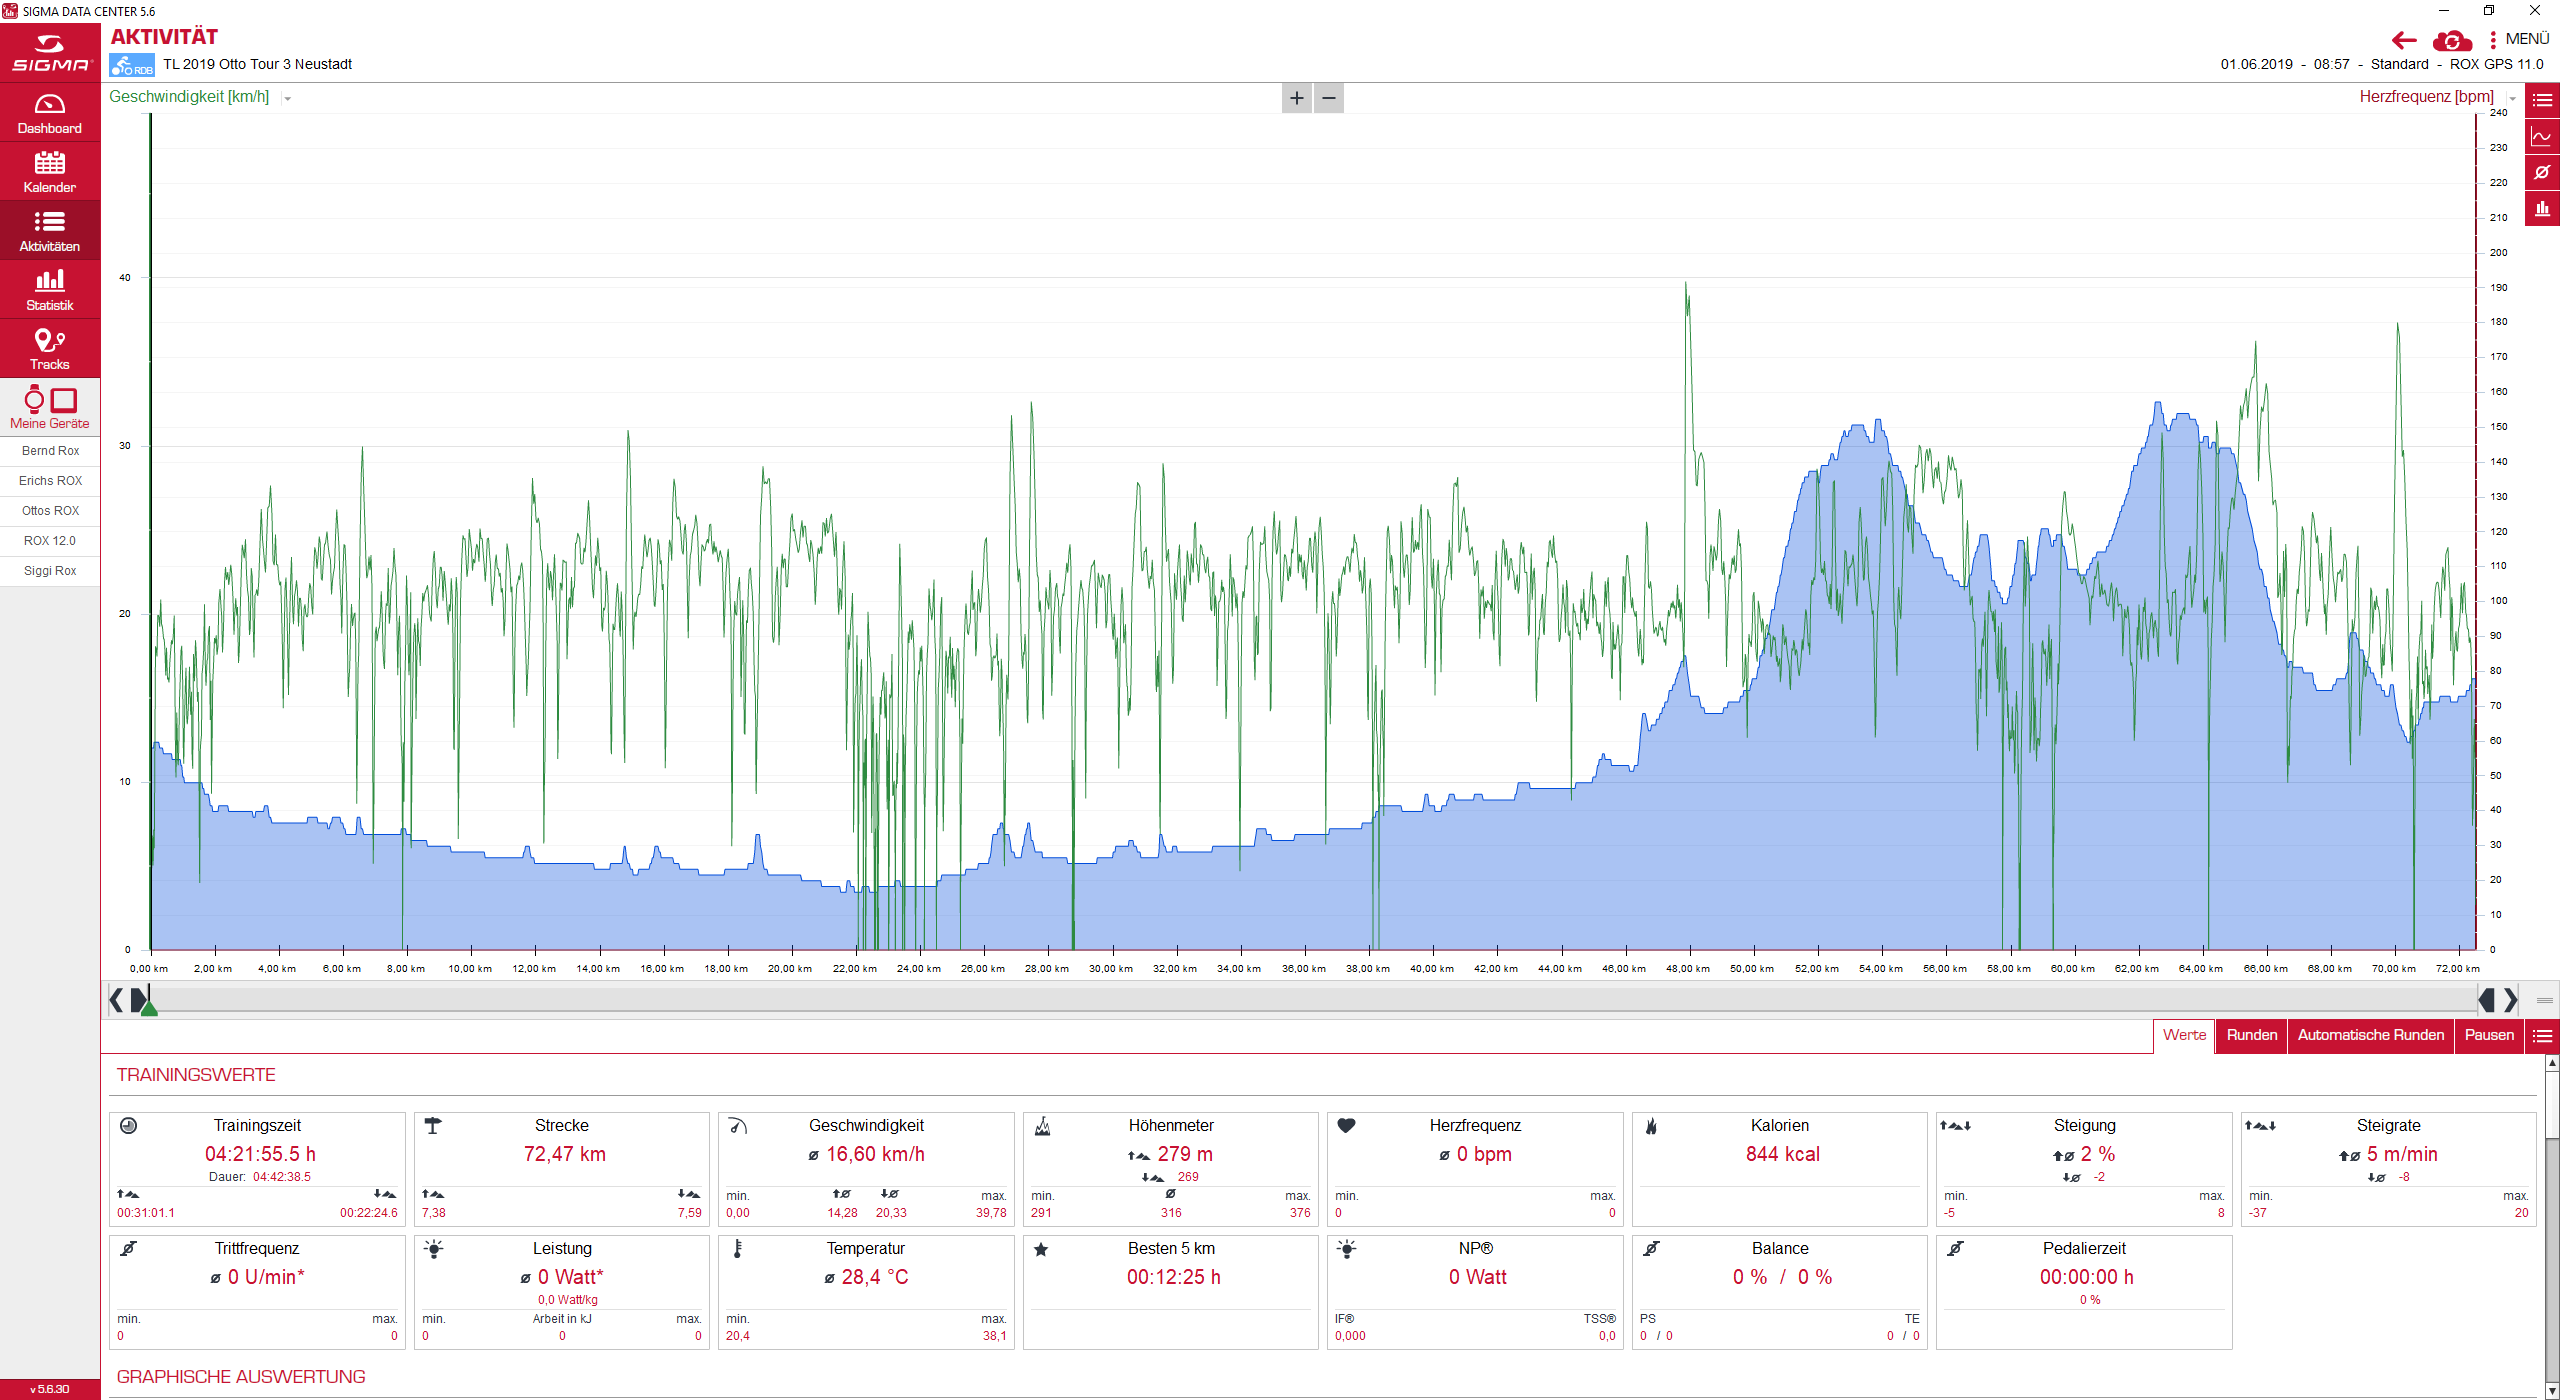Viewport: 2560px width, 1400px height.
Task: Toggle line chart display icon
Action: click(2542, 137)
